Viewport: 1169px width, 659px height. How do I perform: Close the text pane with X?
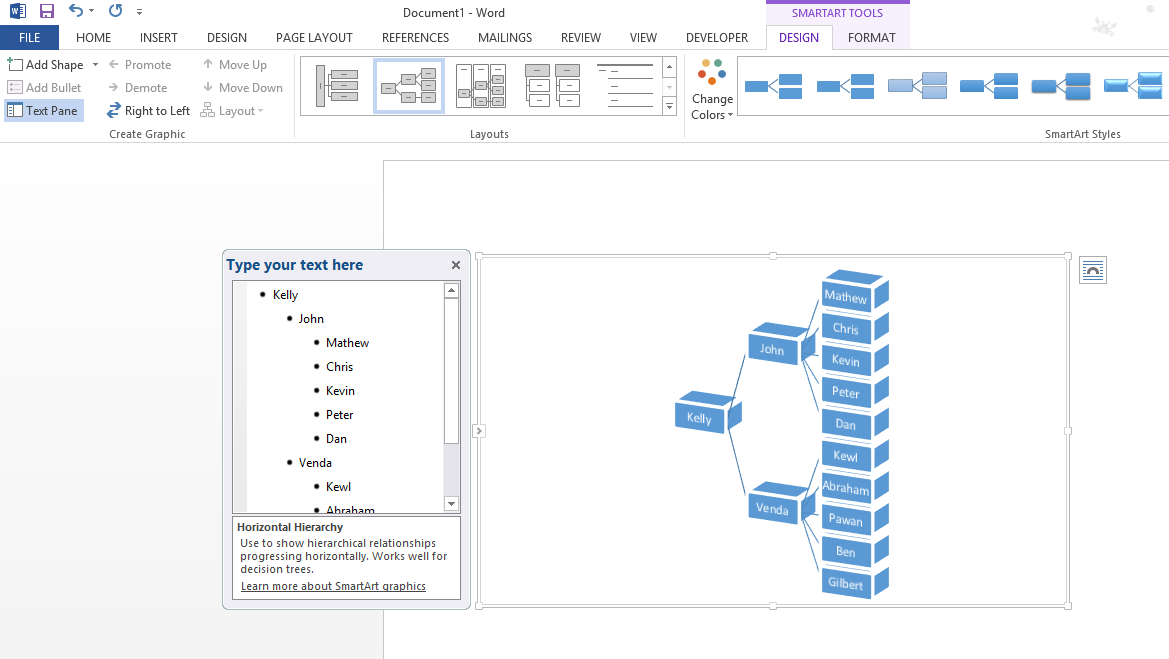pyautogui.click(x=456, y=265)
